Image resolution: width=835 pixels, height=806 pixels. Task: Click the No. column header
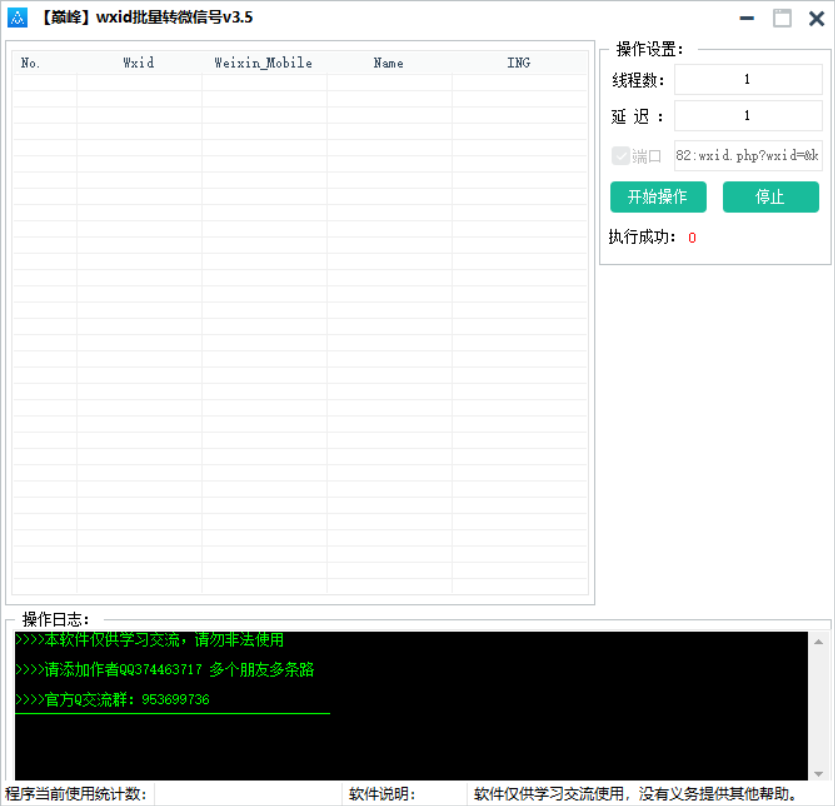(x=30, y=62)
